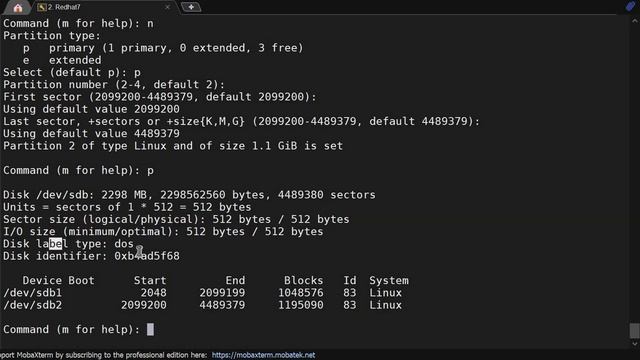Click the paperclip icon at top right
The image size is (640, 360).
click(x=630, y=7)
